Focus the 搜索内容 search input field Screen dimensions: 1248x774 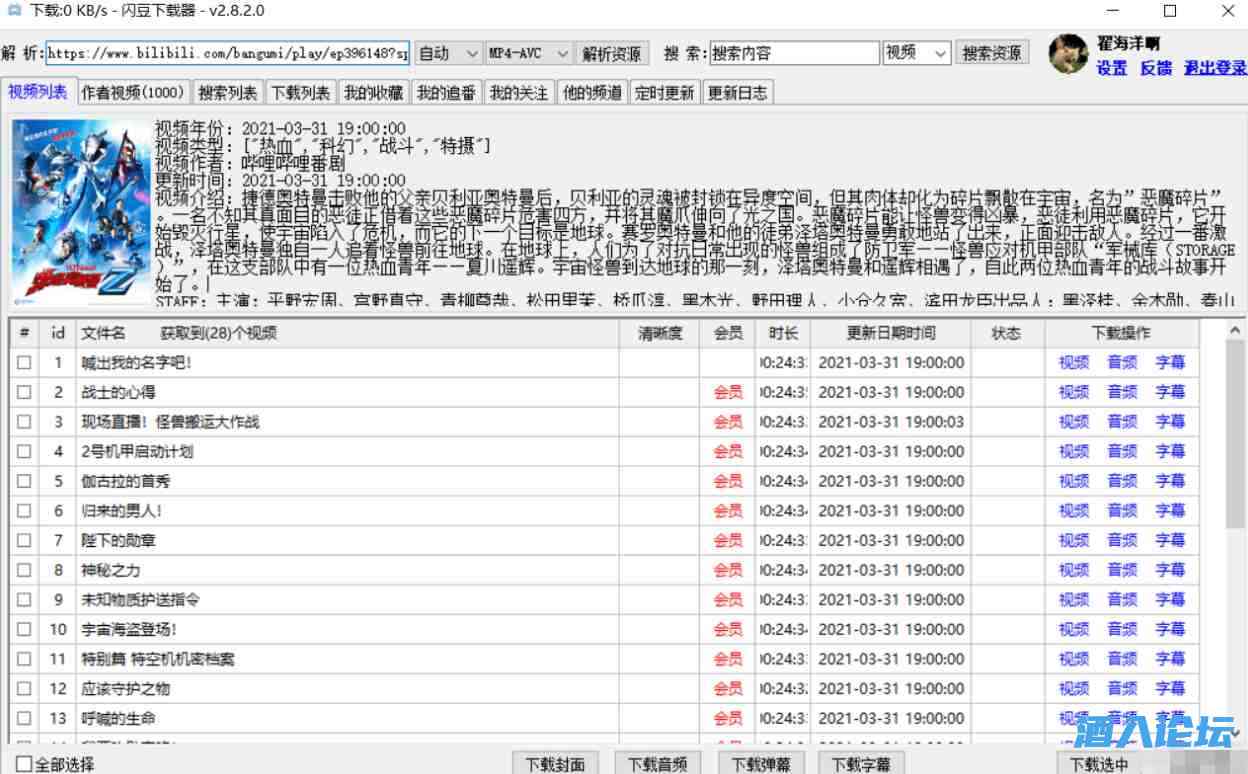click(x=794, y=53)
